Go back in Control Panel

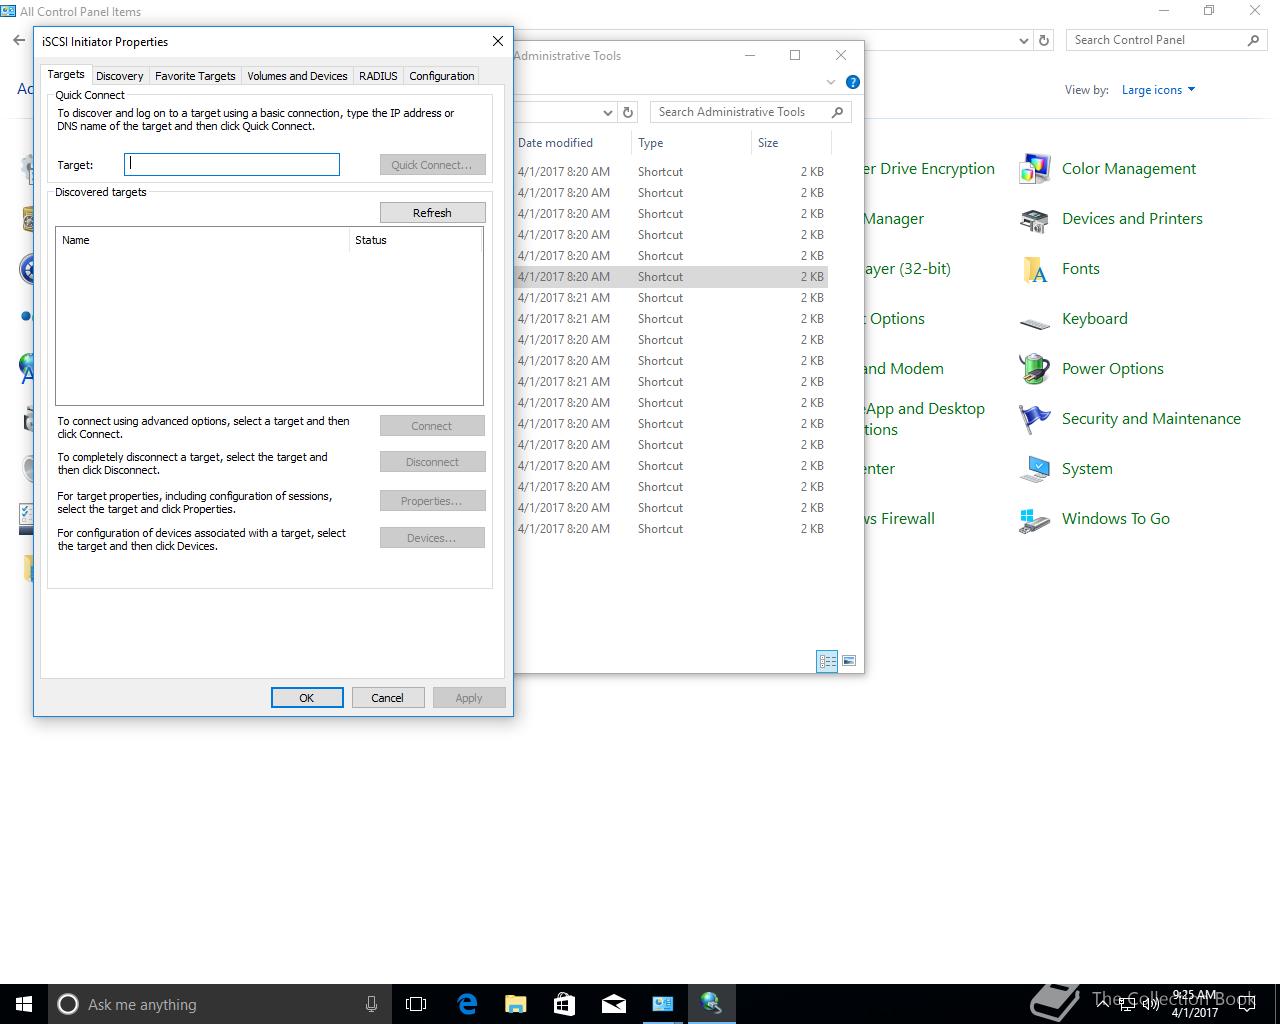click(x=19, y=40)
